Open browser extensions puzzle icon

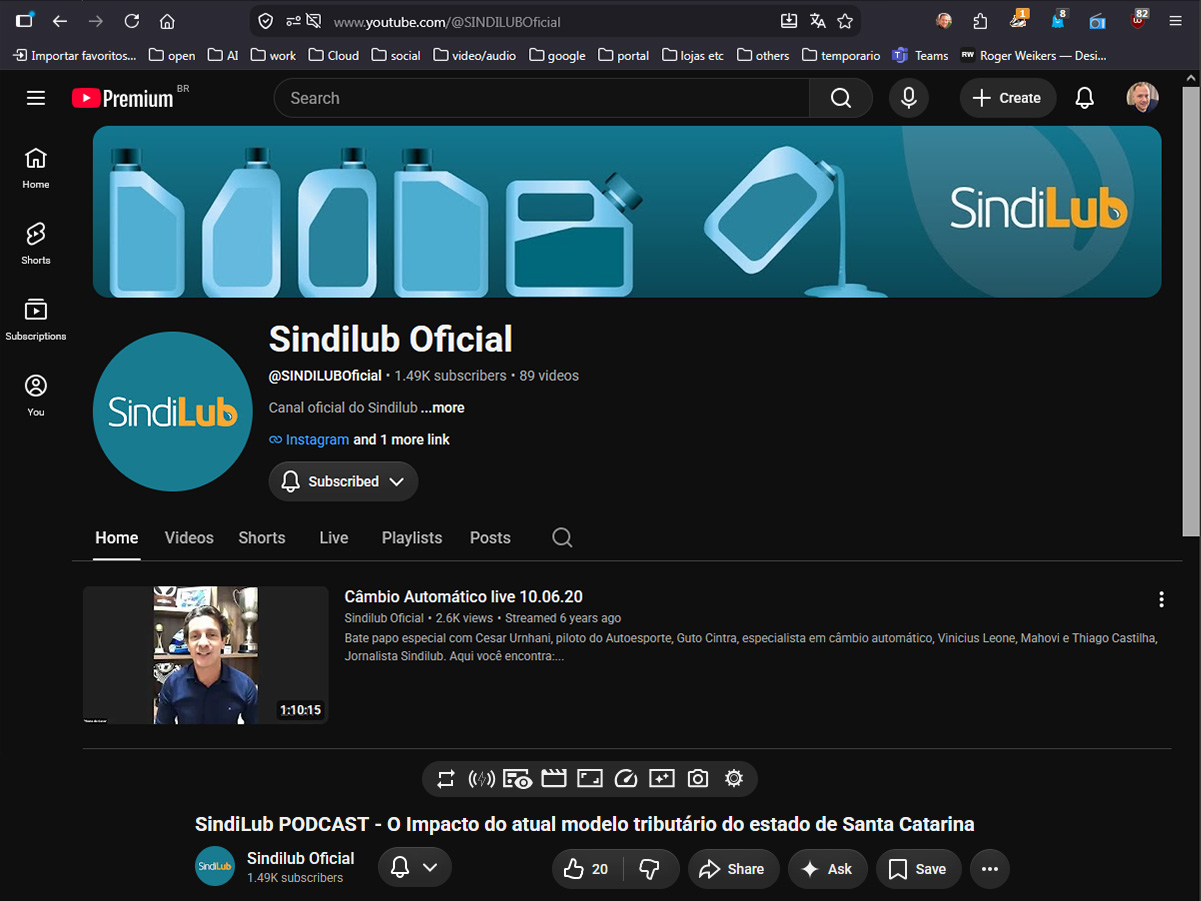coord(980,21)
